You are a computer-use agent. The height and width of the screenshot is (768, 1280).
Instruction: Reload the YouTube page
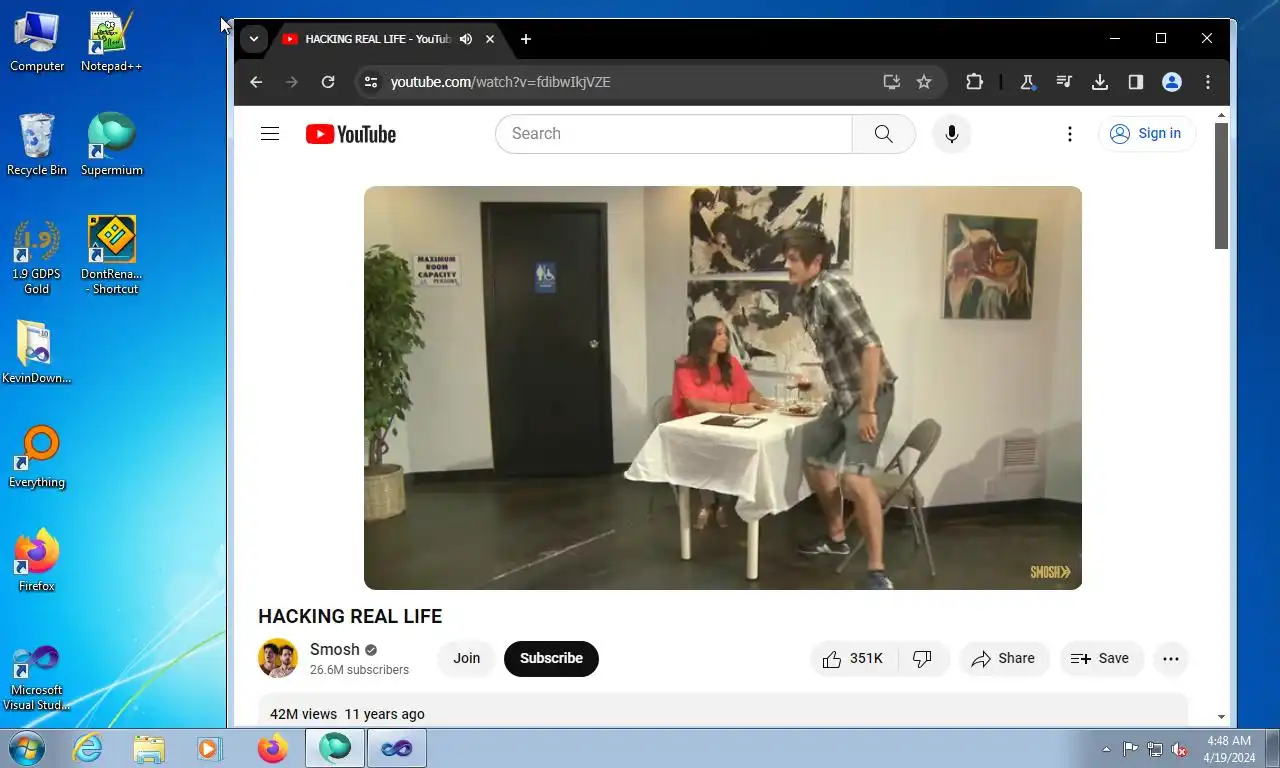click(328, 82)
